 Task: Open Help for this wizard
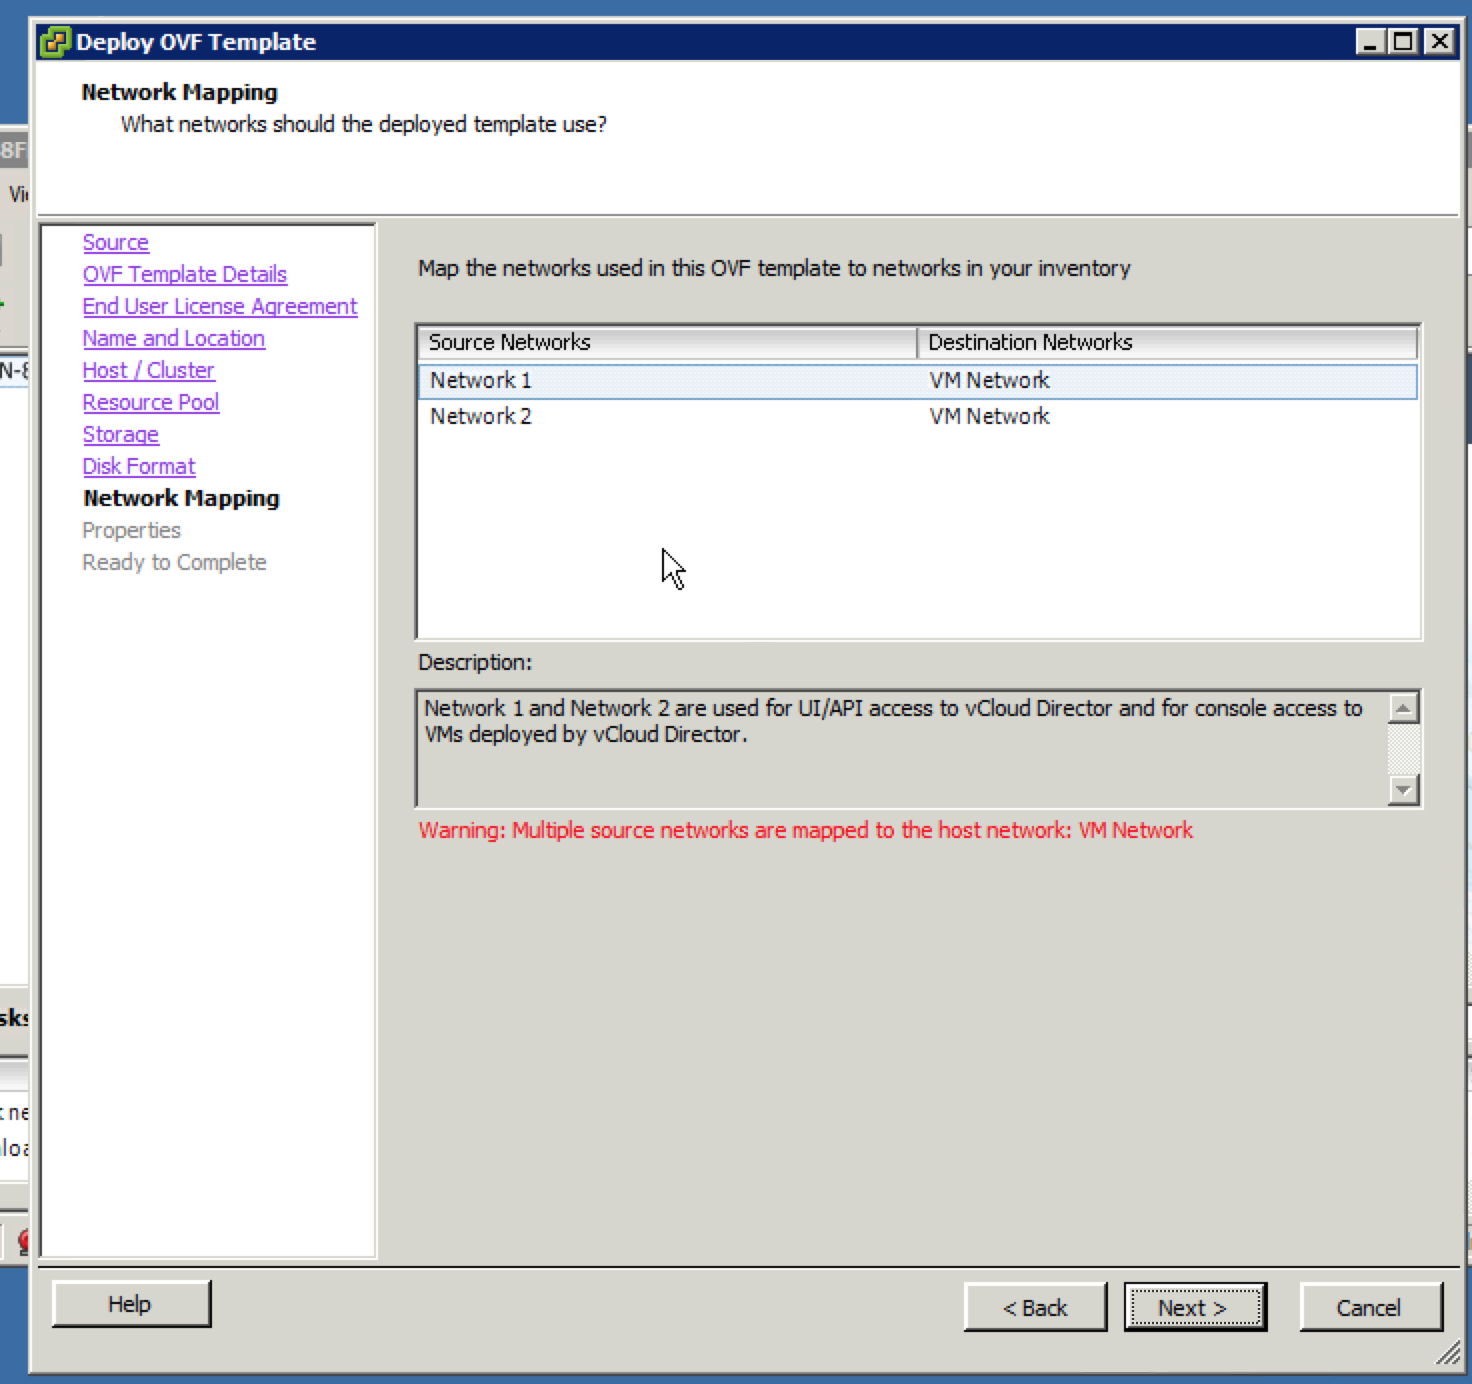[x=131, y=1304]
